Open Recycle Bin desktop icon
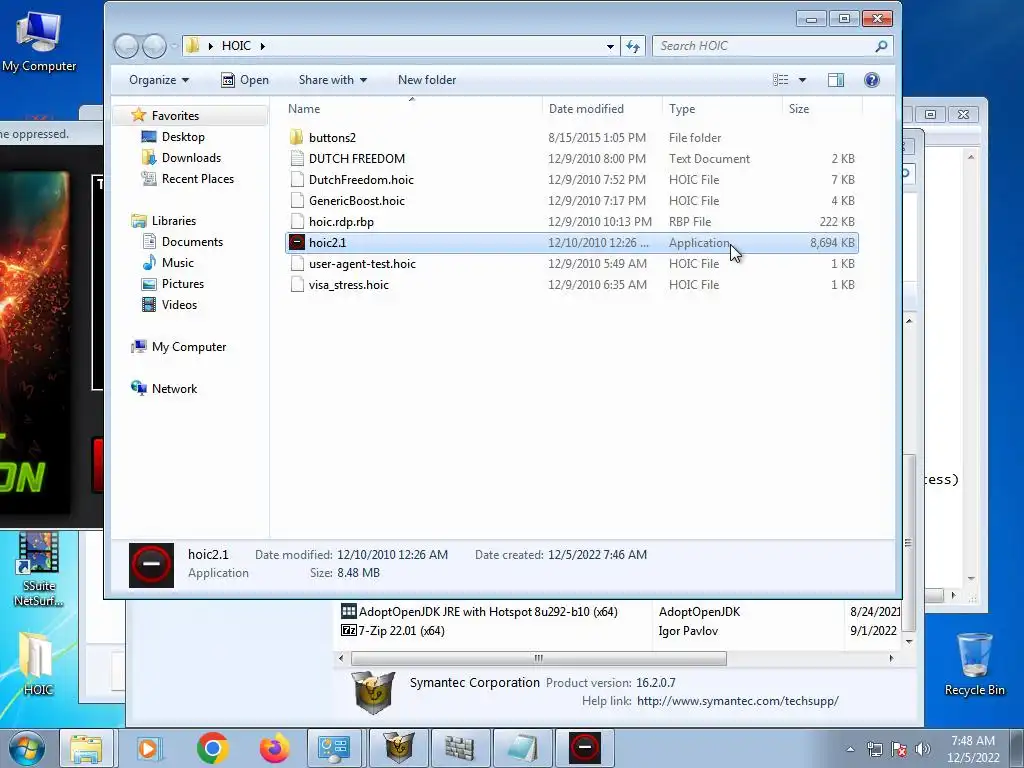 (974, 664)
